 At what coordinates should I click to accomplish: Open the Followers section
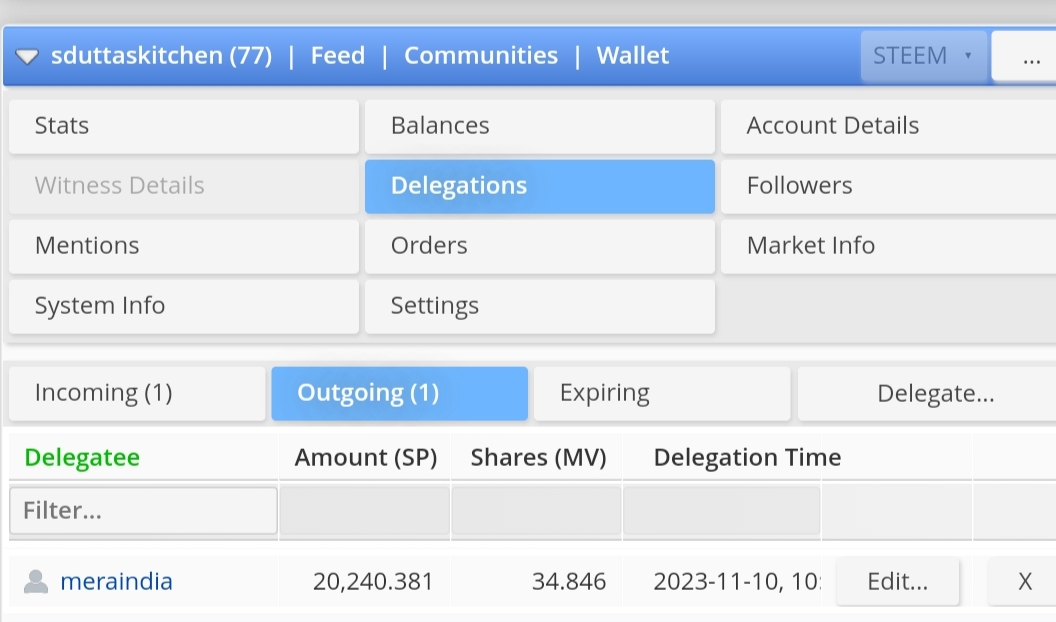pyautogui.click(x=888, y=186)
